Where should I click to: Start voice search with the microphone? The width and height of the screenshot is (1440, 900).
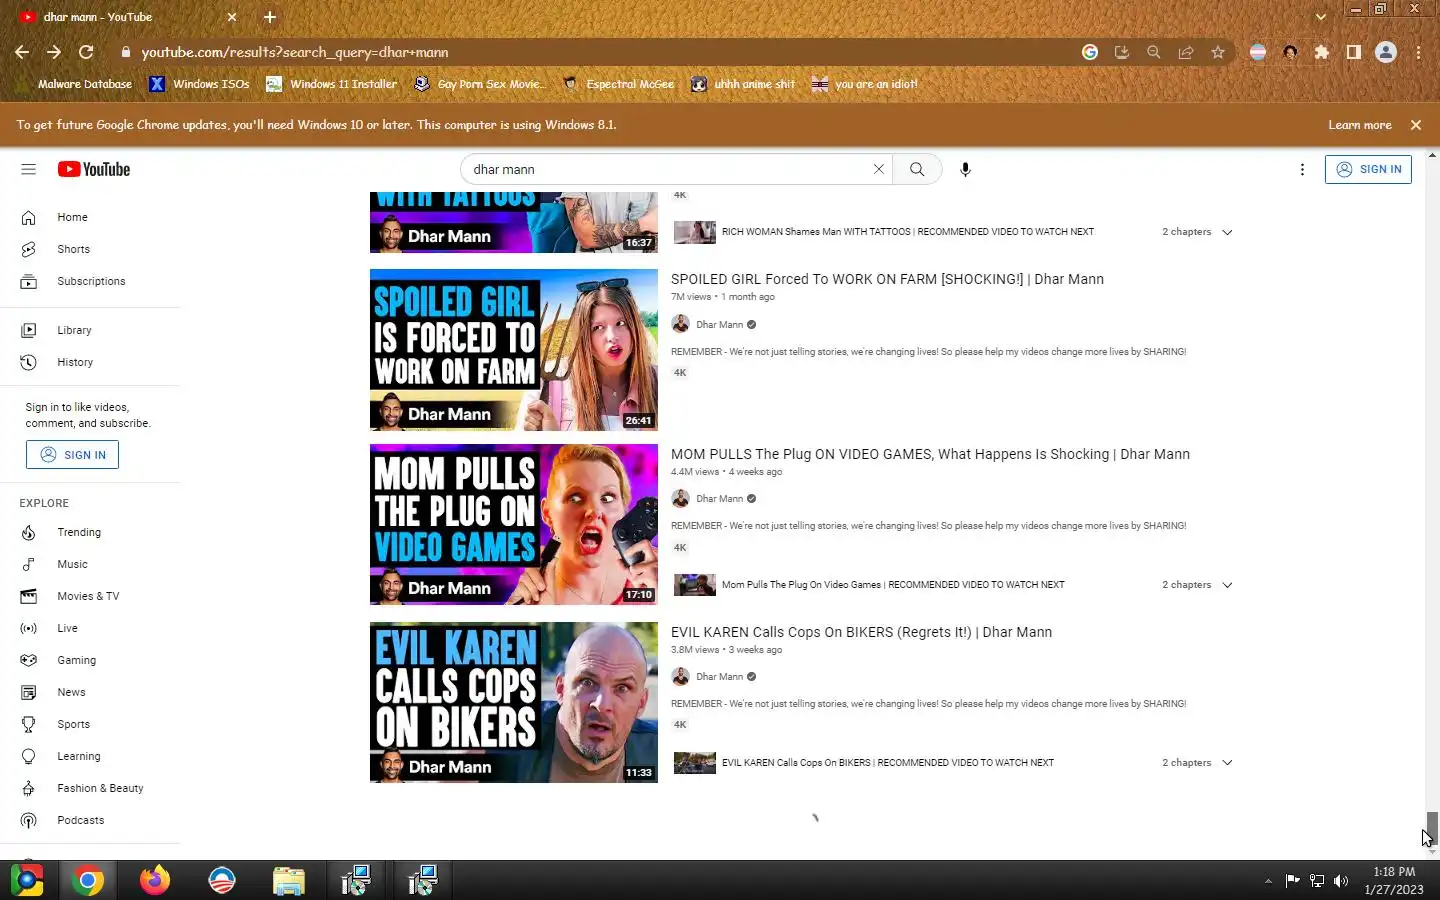point(965,169)
